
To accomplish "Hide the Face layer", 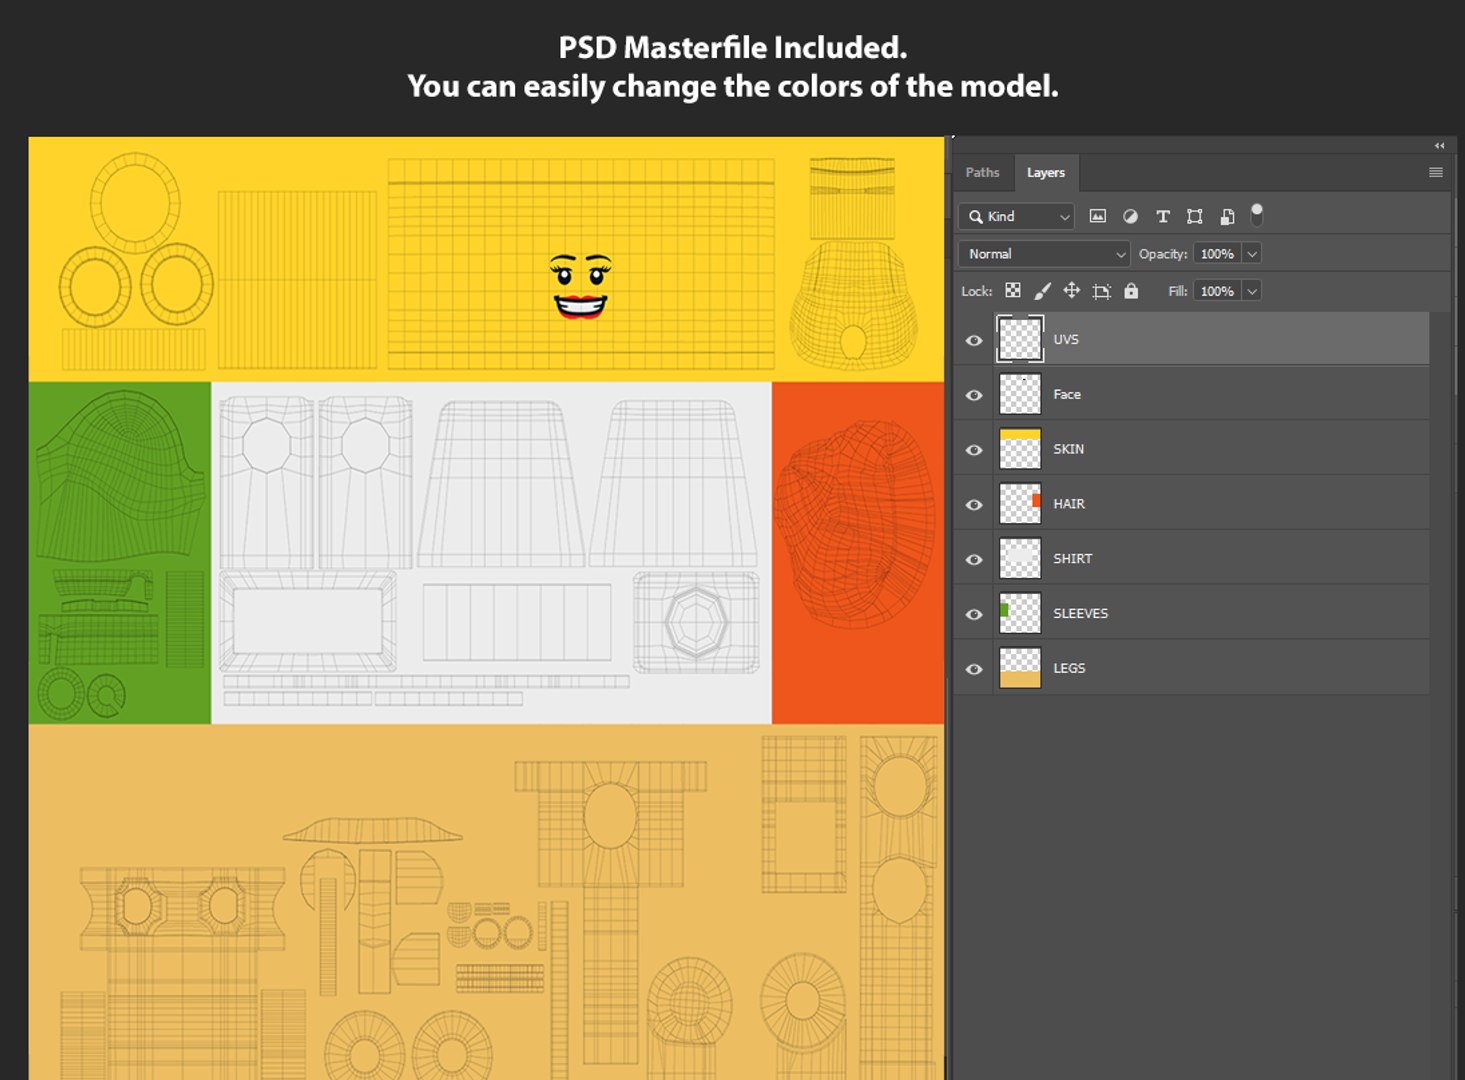I will coord(974,395).
